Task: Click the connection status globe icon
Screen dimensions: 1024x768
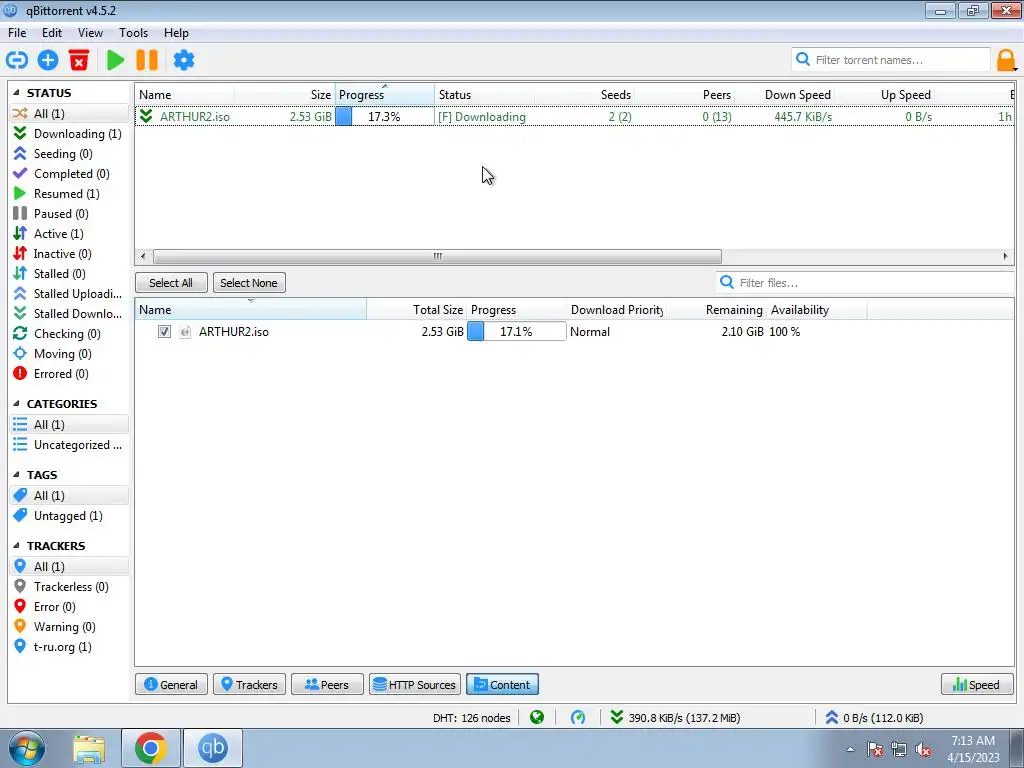Action: coord(537,718)
